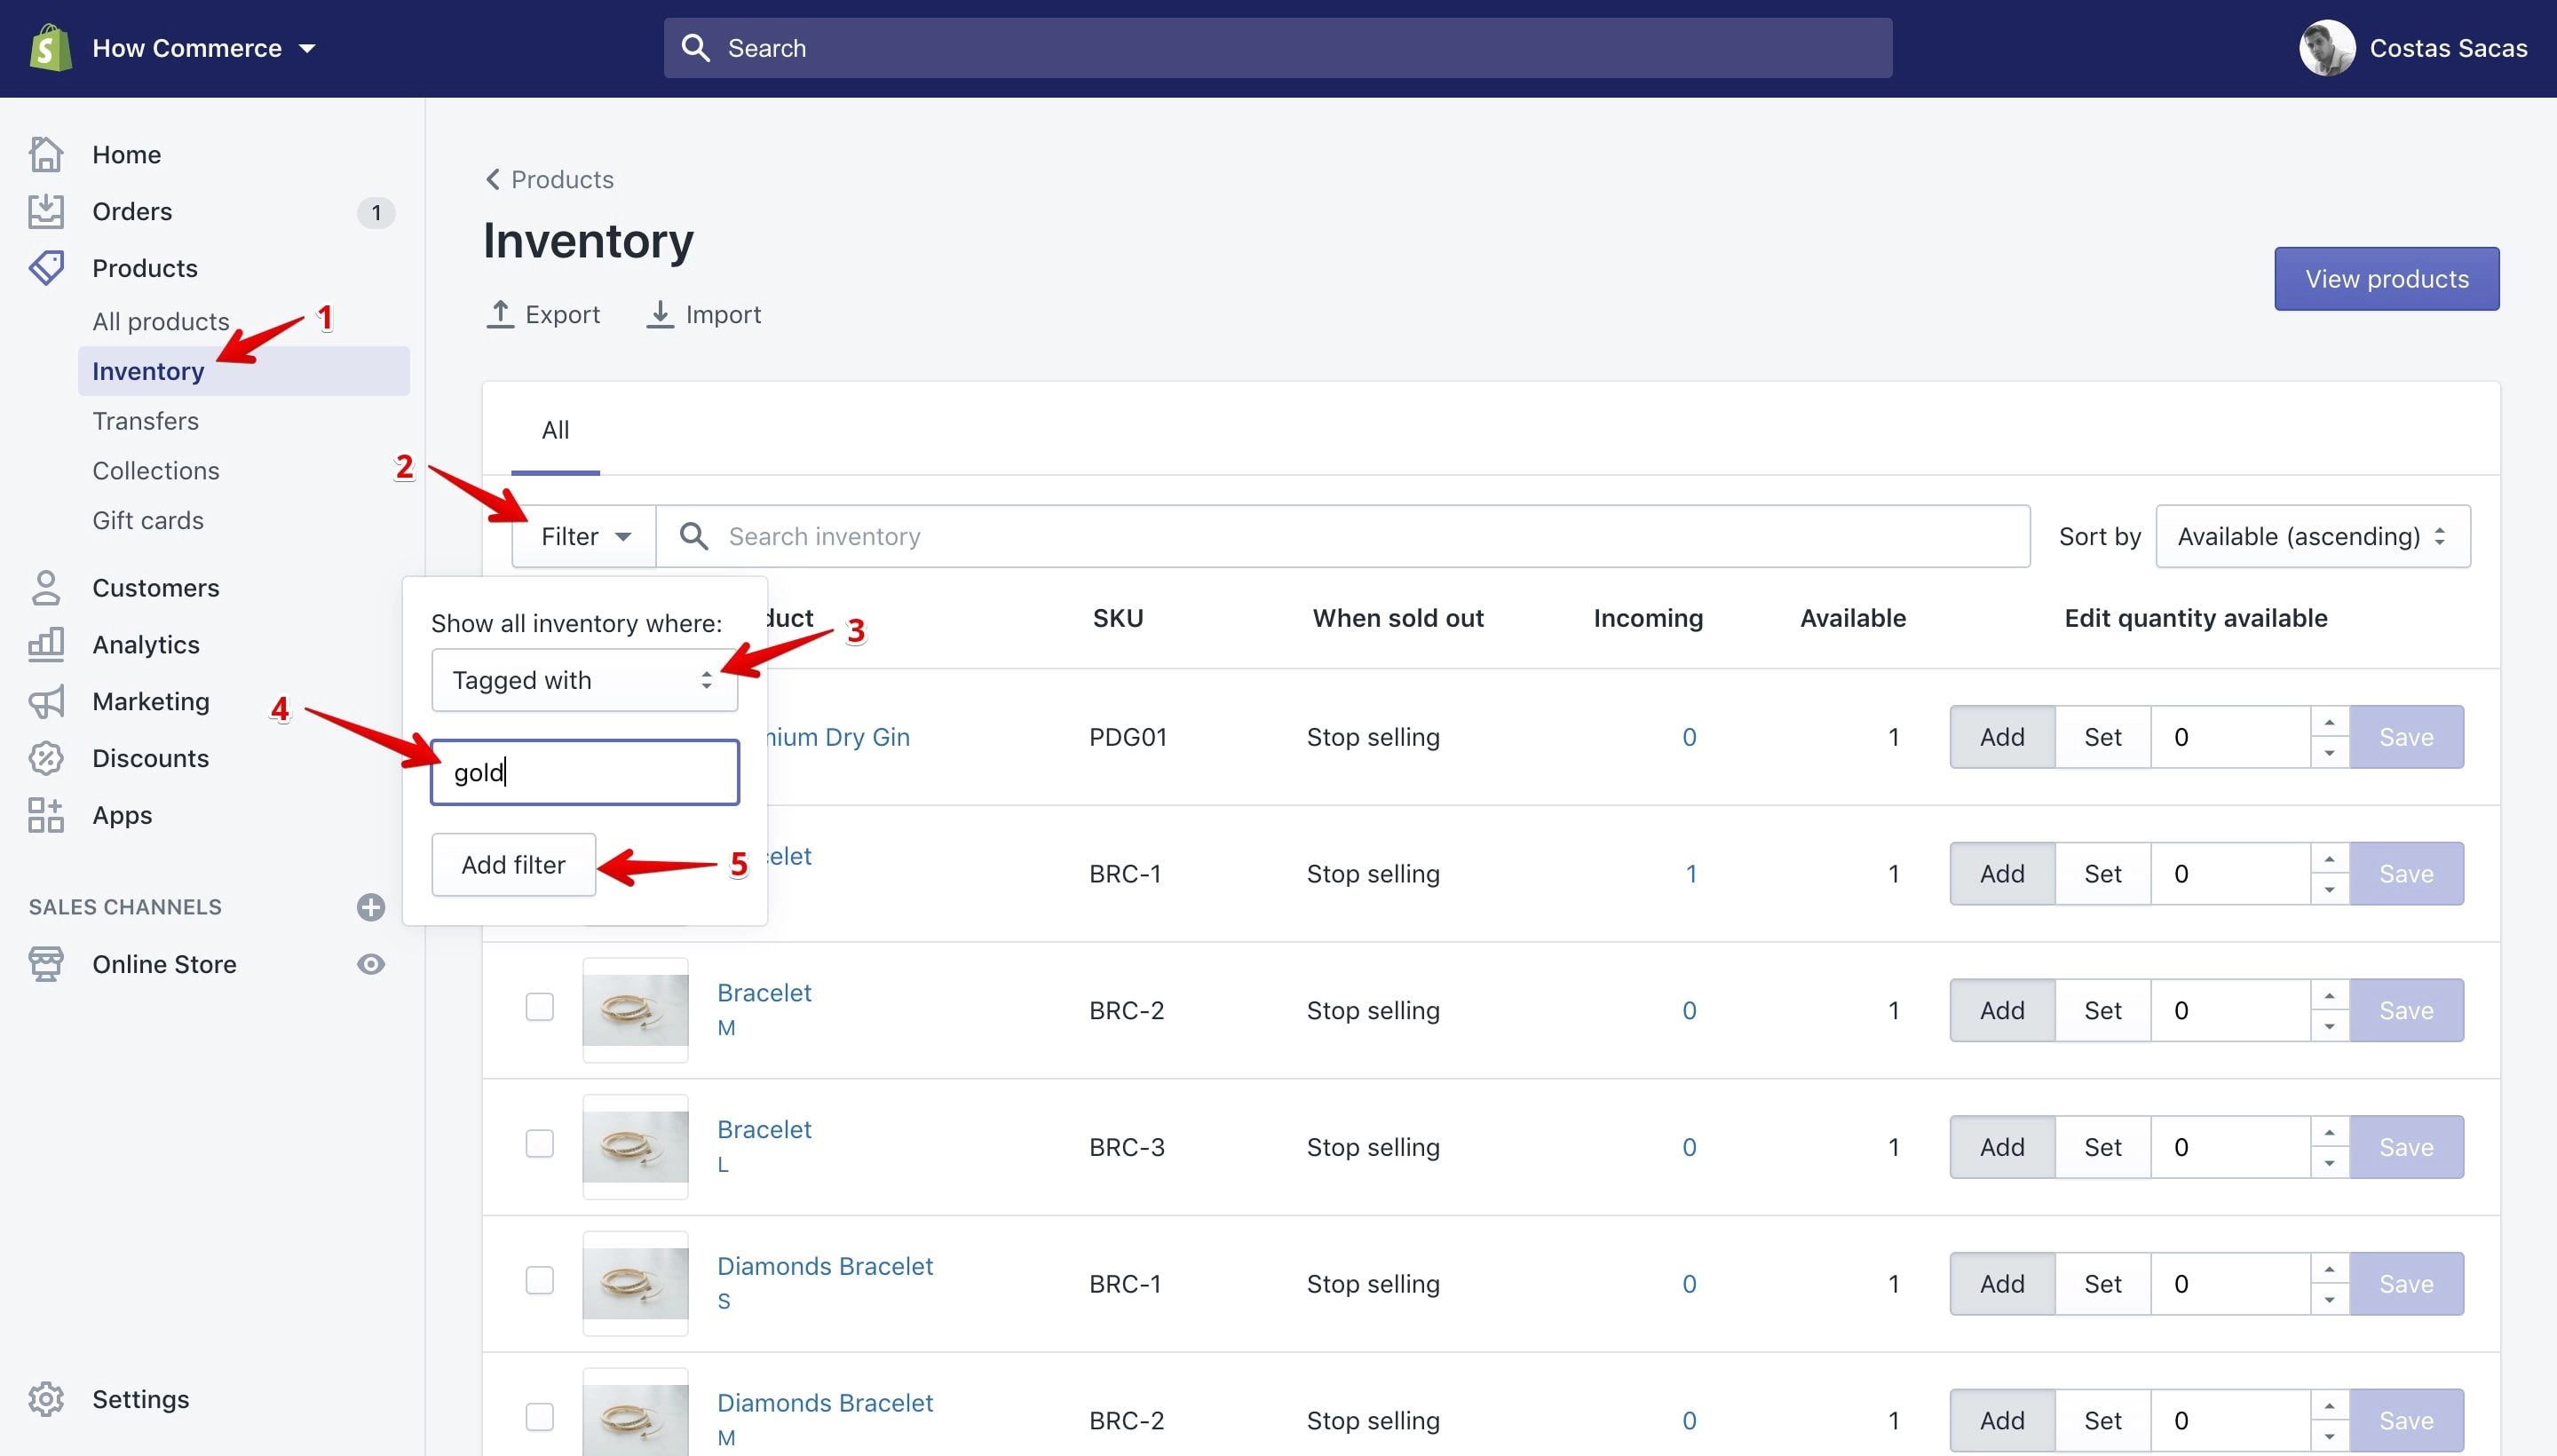This screenshot has width=2557, height=1456.
Task: Toggle Set mode for PDG01 row
Action: [2103, 737]
